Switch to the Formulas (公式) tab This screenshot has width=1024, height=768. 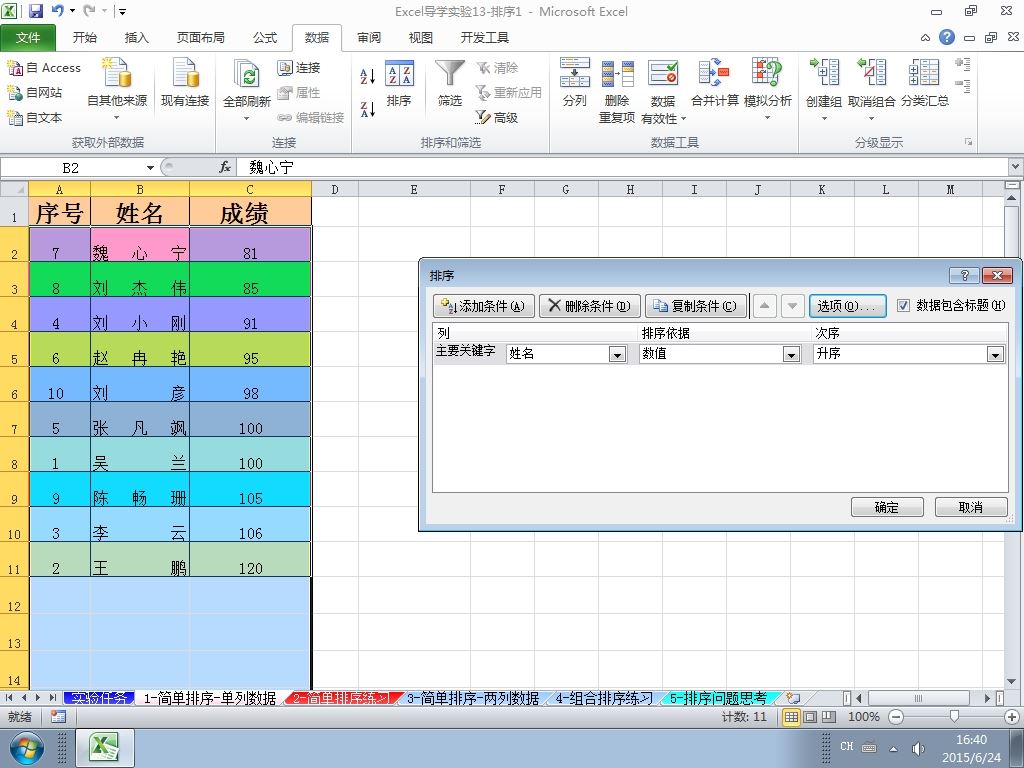tap(265, 38)
